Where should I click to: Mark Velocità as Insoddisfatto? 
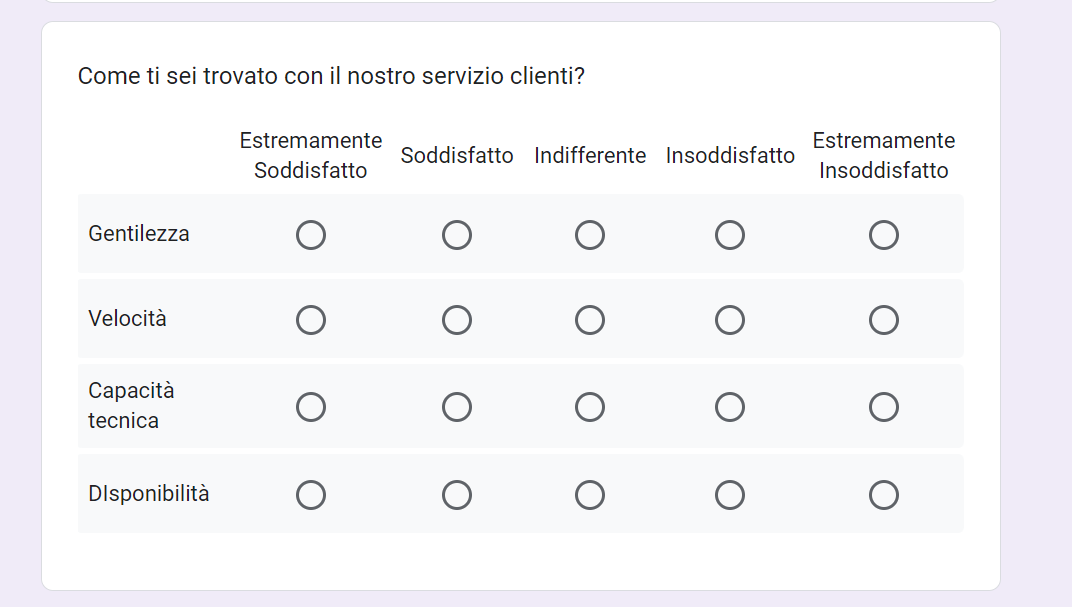point(730,320)
